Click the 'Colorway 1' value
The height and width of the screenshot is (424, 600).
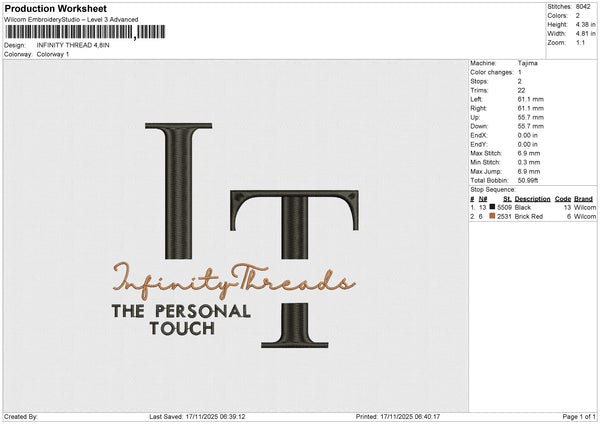53,54
